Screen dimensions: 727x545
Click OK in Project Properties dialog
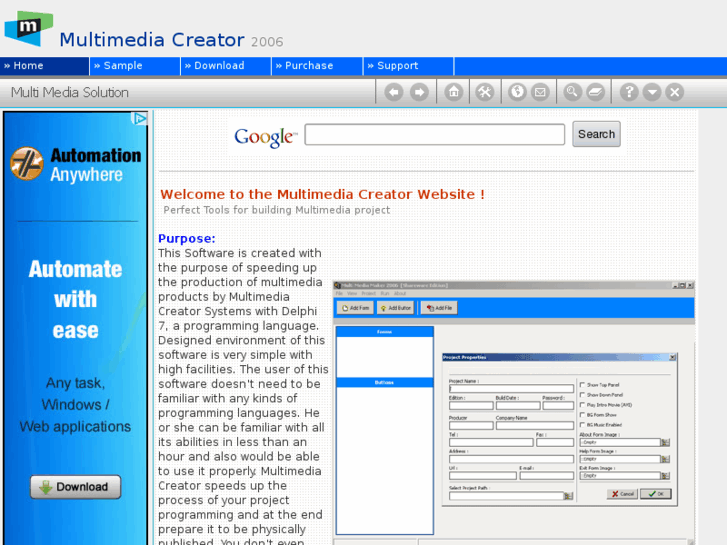[656, 494]
